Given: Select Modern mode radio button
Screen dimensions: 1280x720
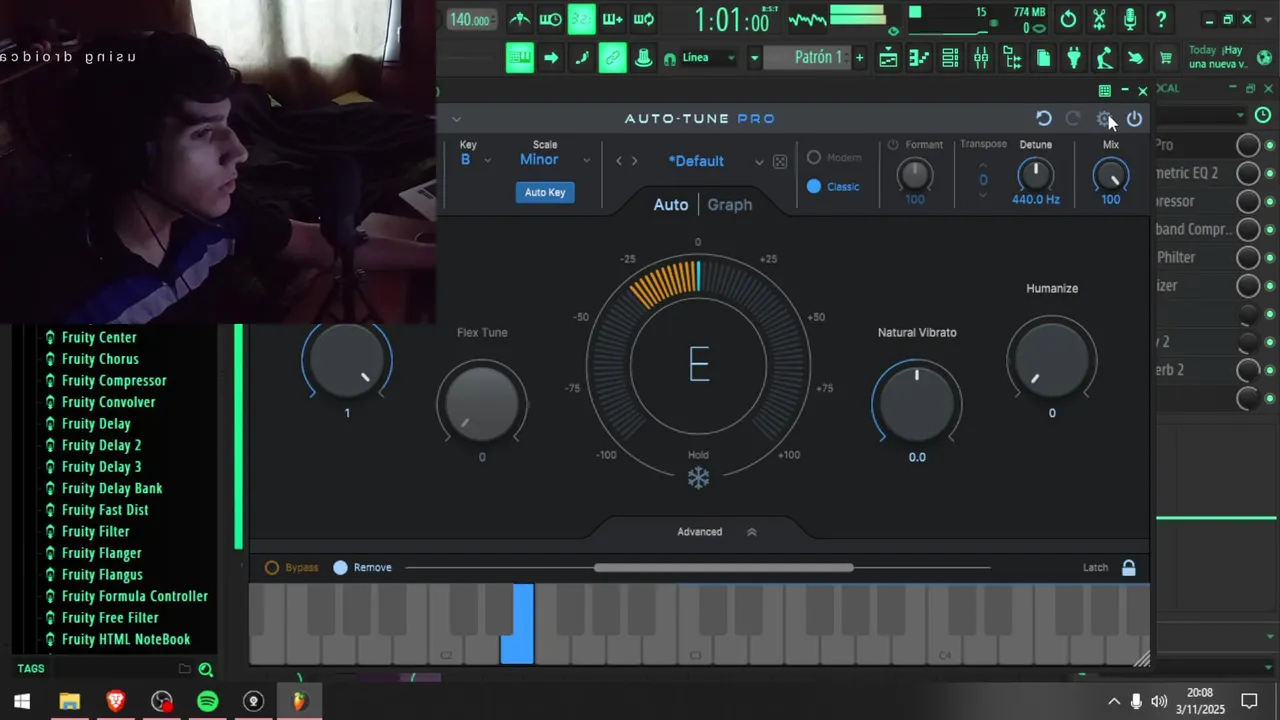Looking at the screenshot, I should pos(814,158).
